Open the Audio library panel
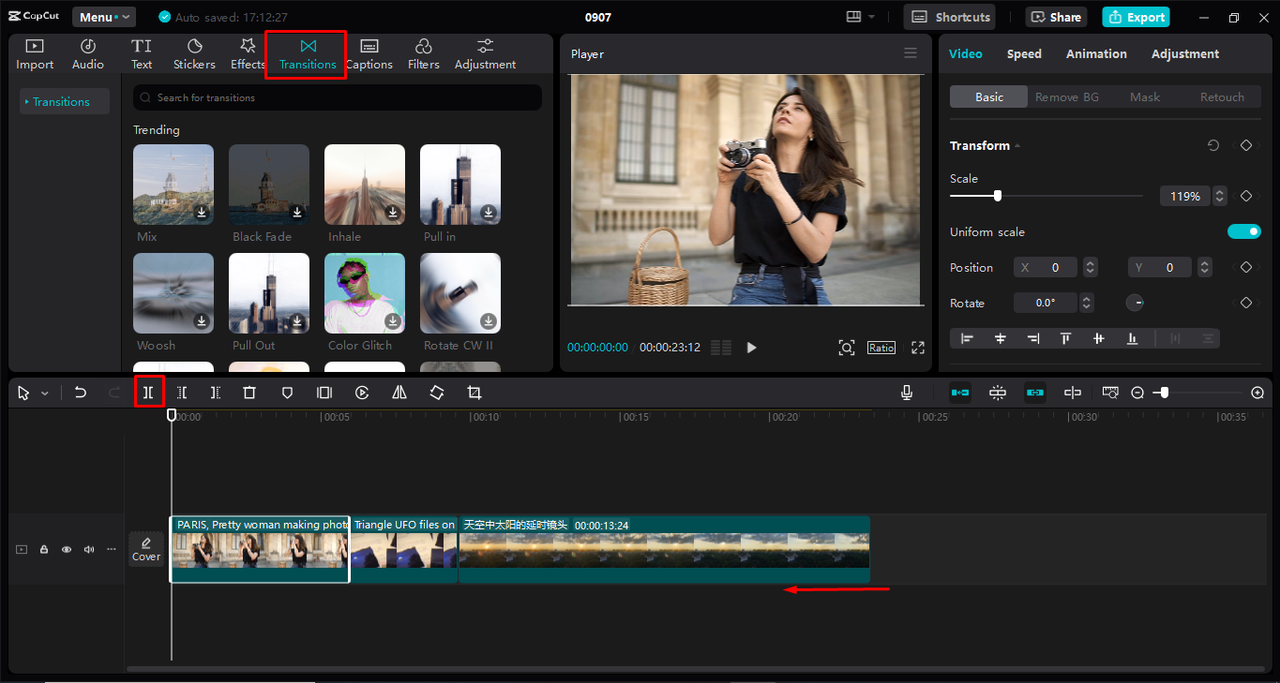The image size is (1280, 683). 88,54
